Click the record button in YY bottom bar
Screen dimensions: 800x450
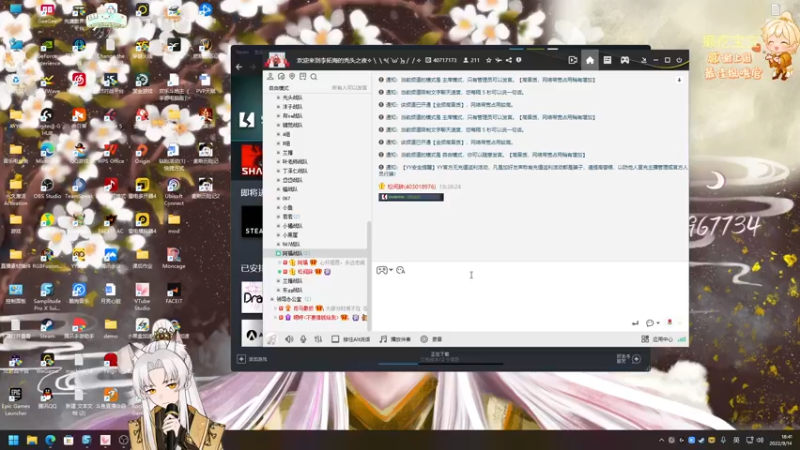[431, 339]
